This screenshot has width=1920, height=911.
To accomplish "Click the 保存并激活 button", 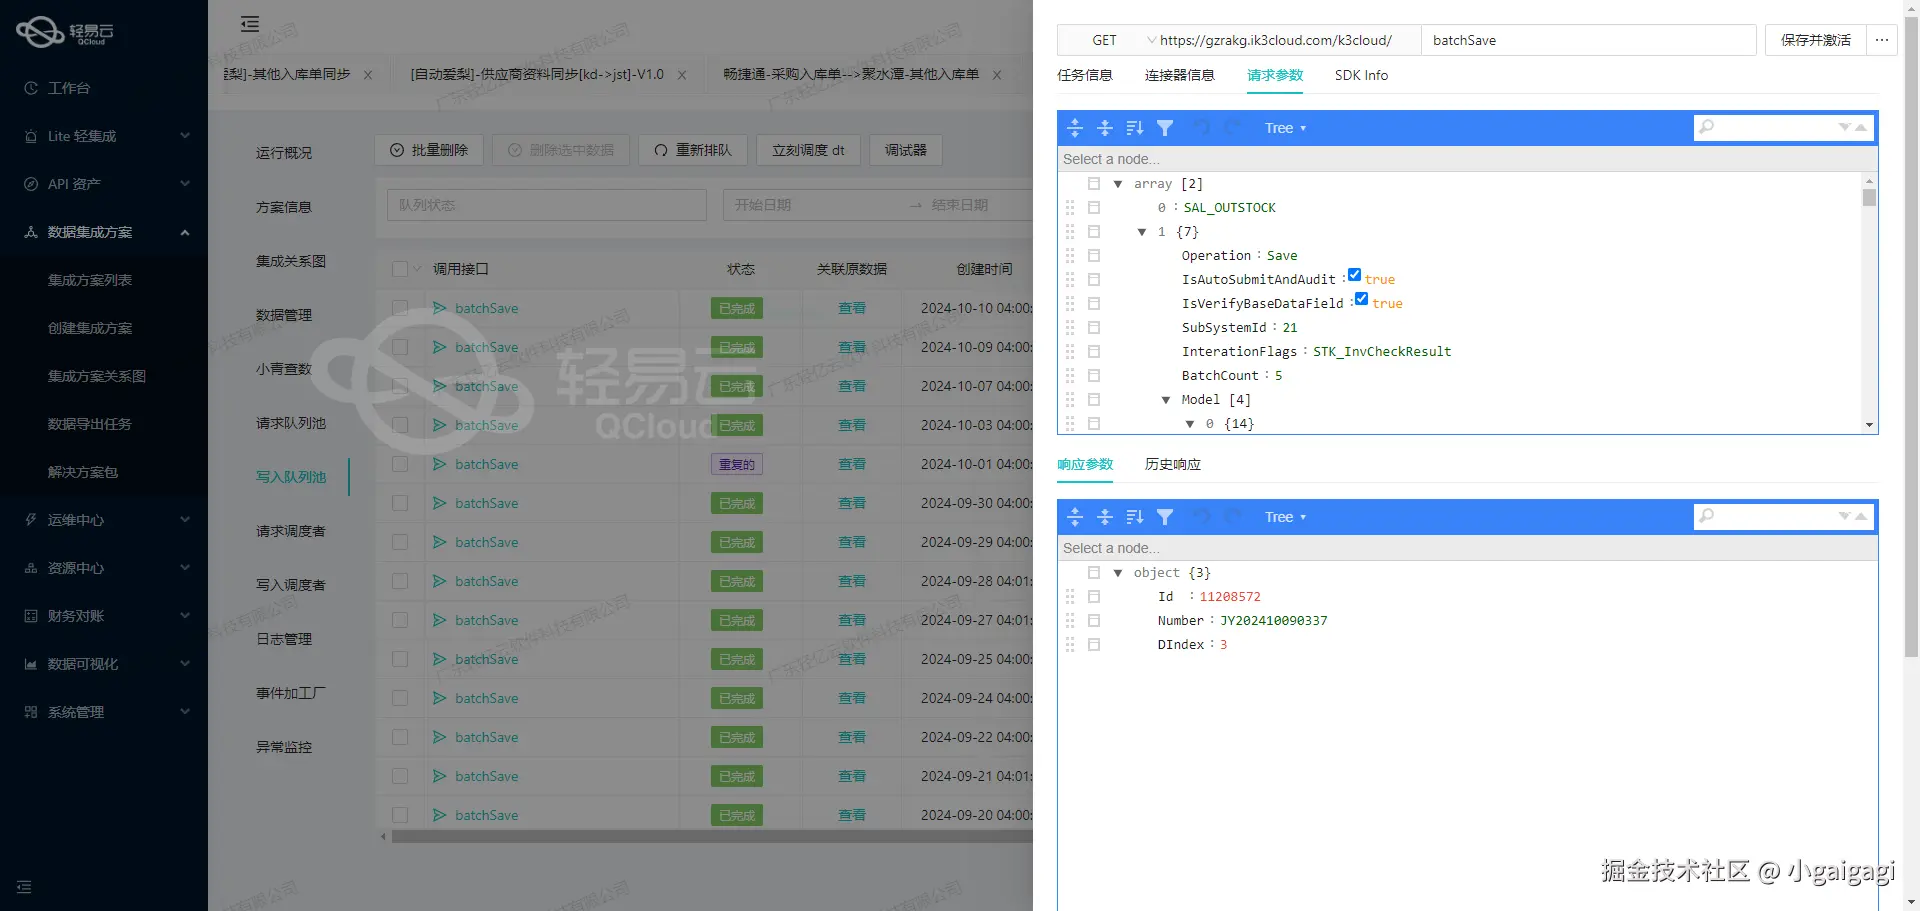I will coord(1814,40).
